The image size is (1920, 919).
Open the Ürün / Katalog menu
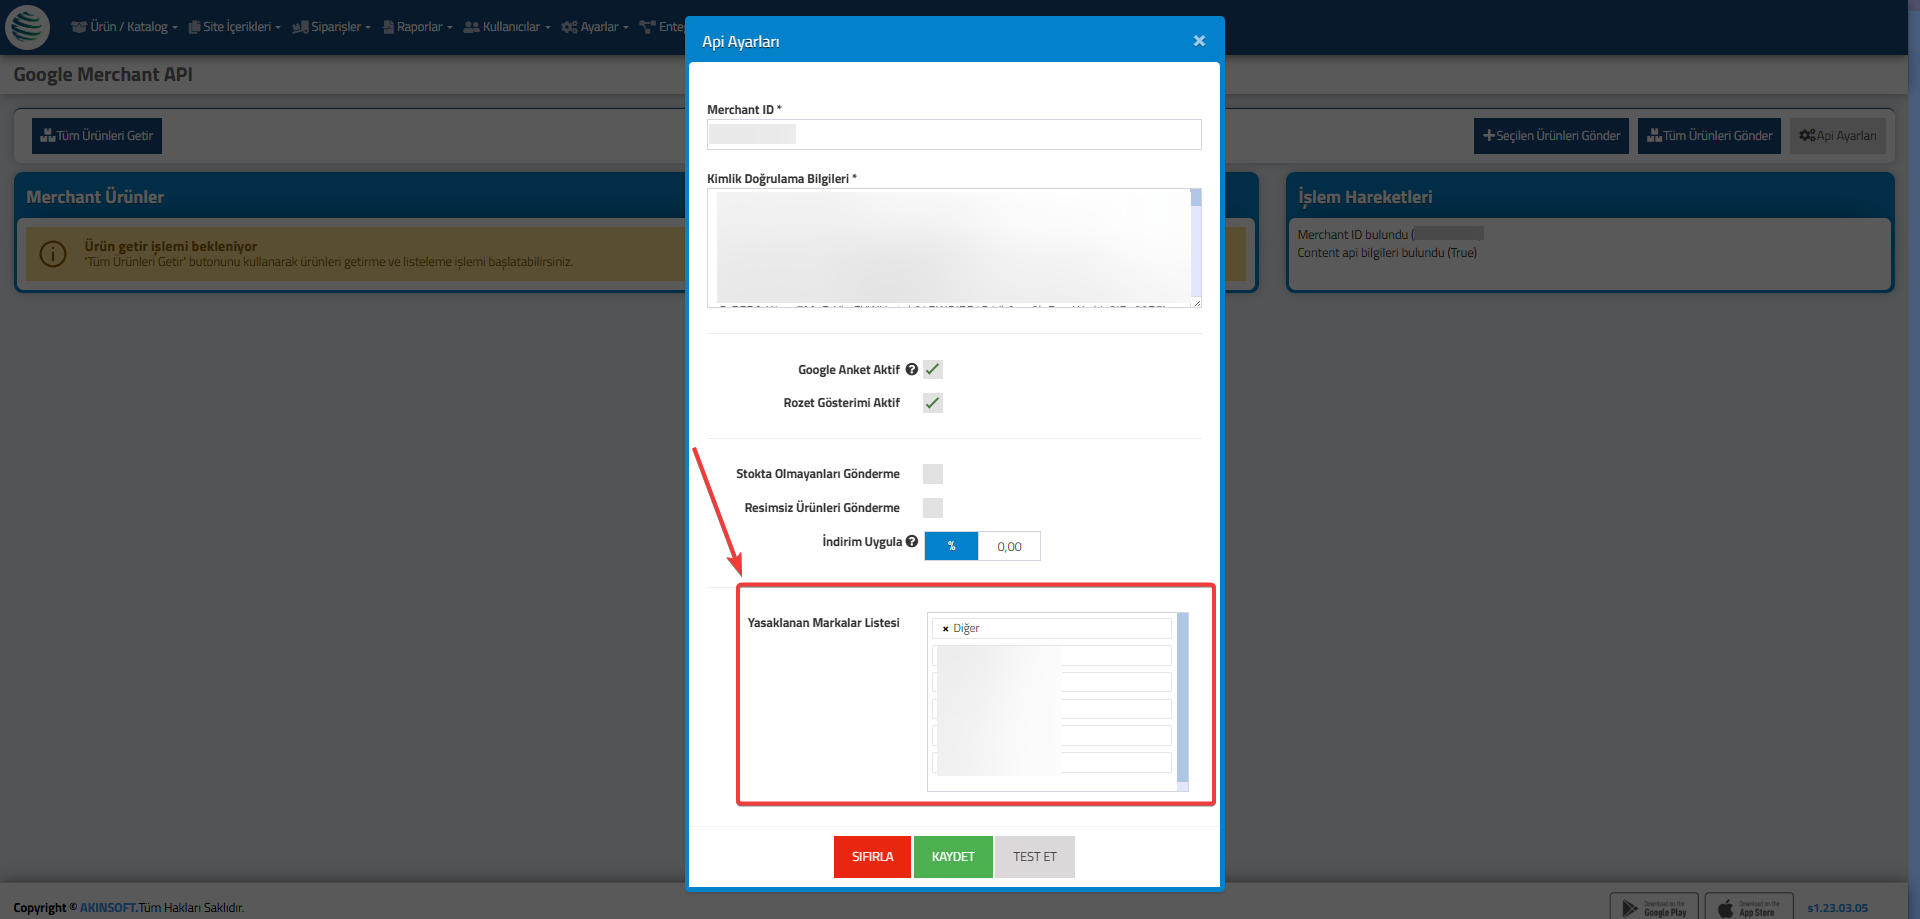click(x=125, y=27)
